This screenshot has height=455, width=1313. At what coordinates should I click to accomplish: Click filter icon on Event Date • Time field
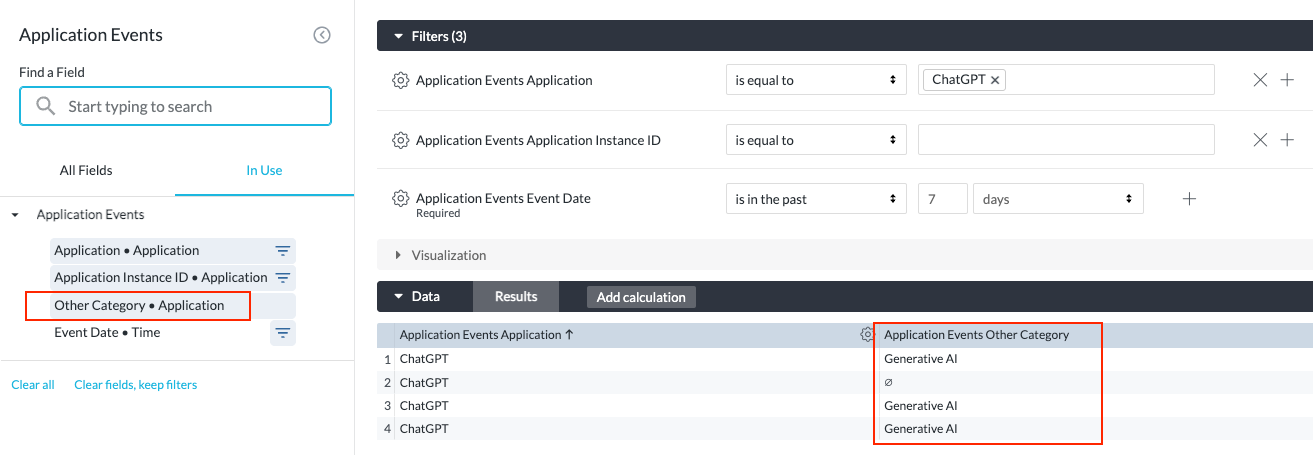[x=283, y=333]
